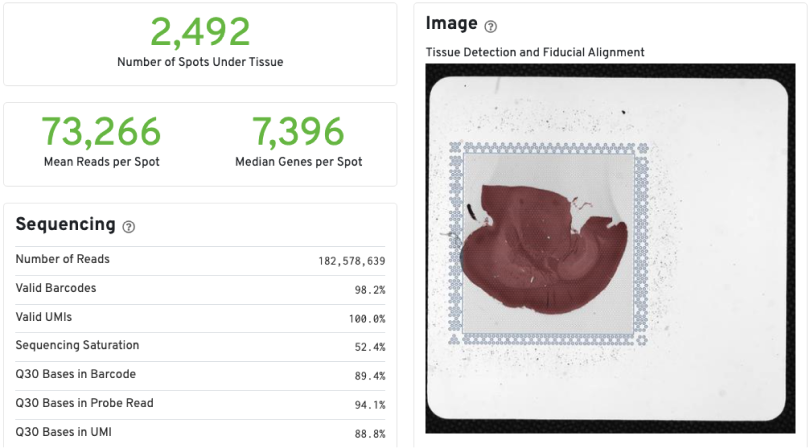The width and height of the screenshot is (810, 448).
Task: Click the Tissue Detection and Fiducial Alignment caption
Action: 535,52
